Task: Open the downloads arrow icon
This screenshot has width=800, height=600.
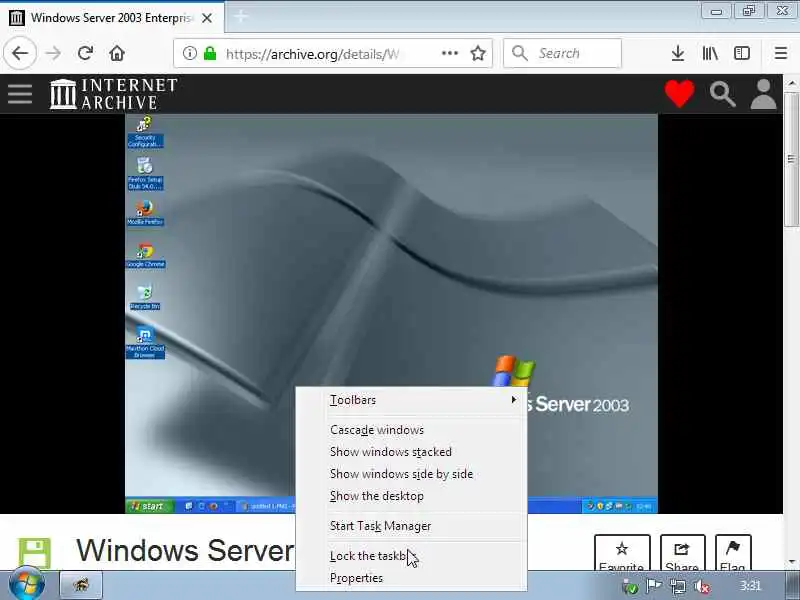Action: (x=678, y=53)
